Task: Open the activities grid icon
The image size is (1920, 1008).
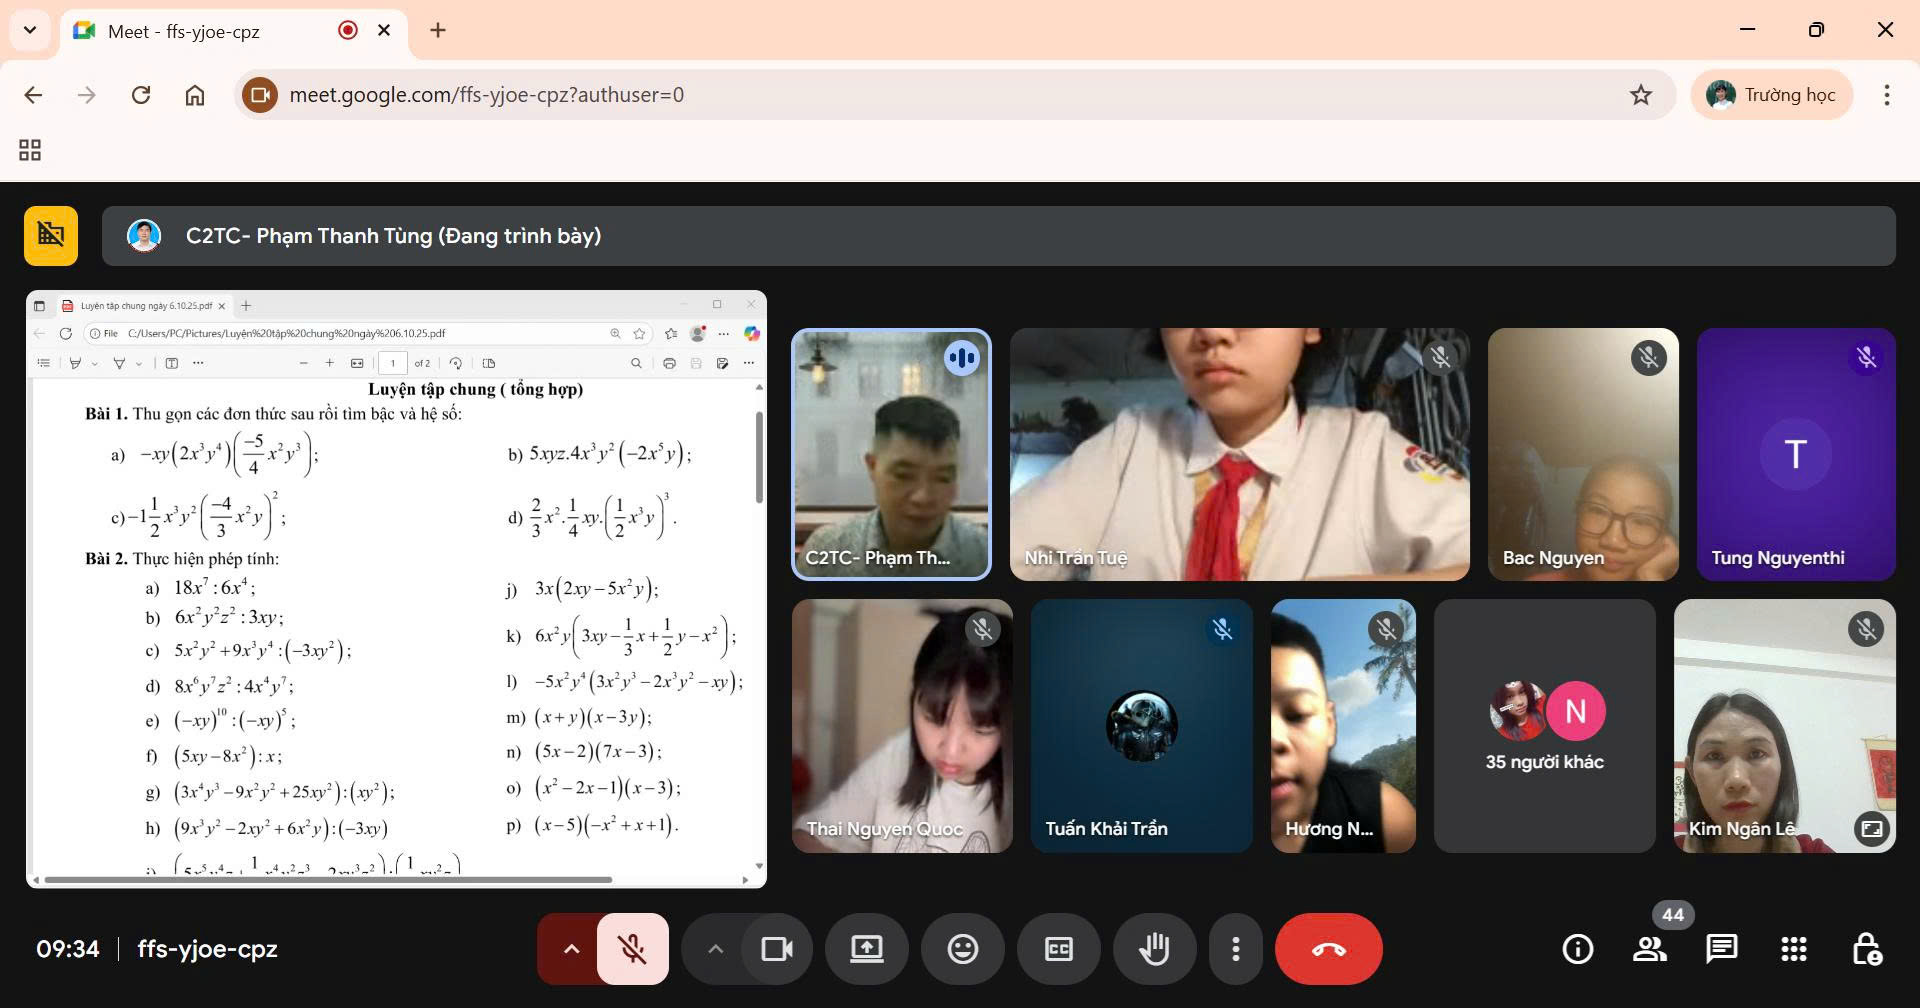Action: pos(1793,949)
